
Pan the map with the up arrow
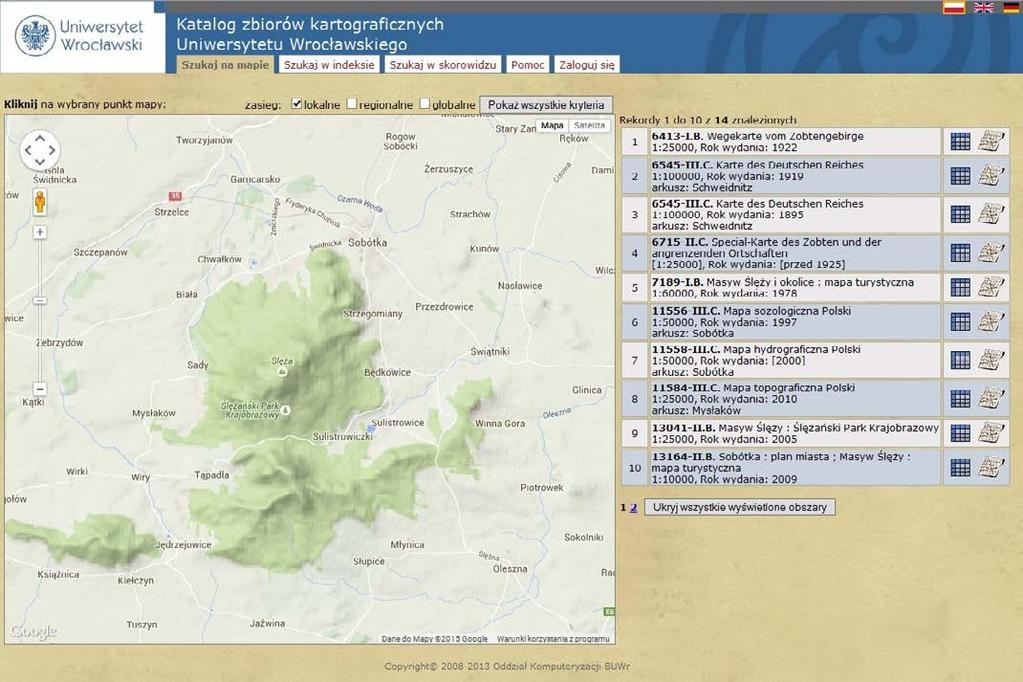[x=40, y=138]
